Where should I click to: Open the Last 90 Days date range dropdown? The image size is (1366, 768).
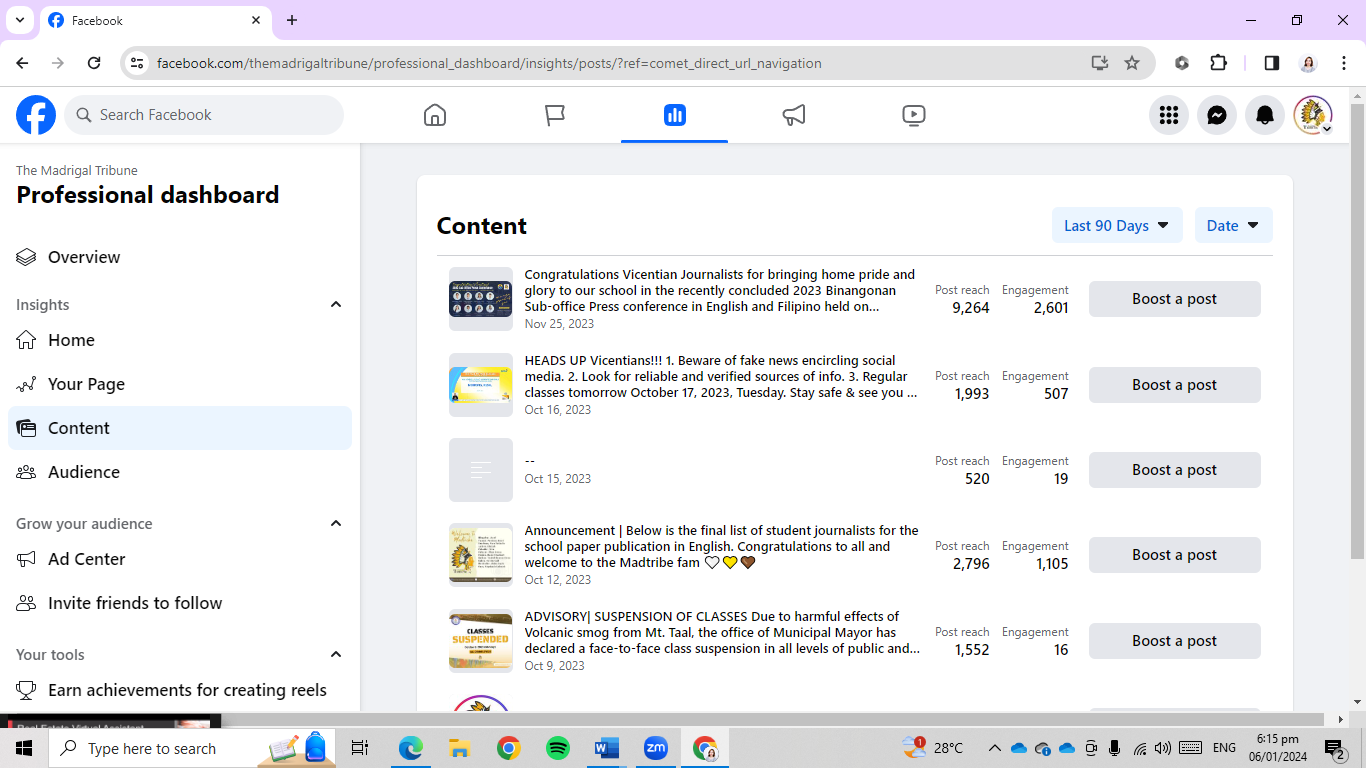(x=1117, y=225)
